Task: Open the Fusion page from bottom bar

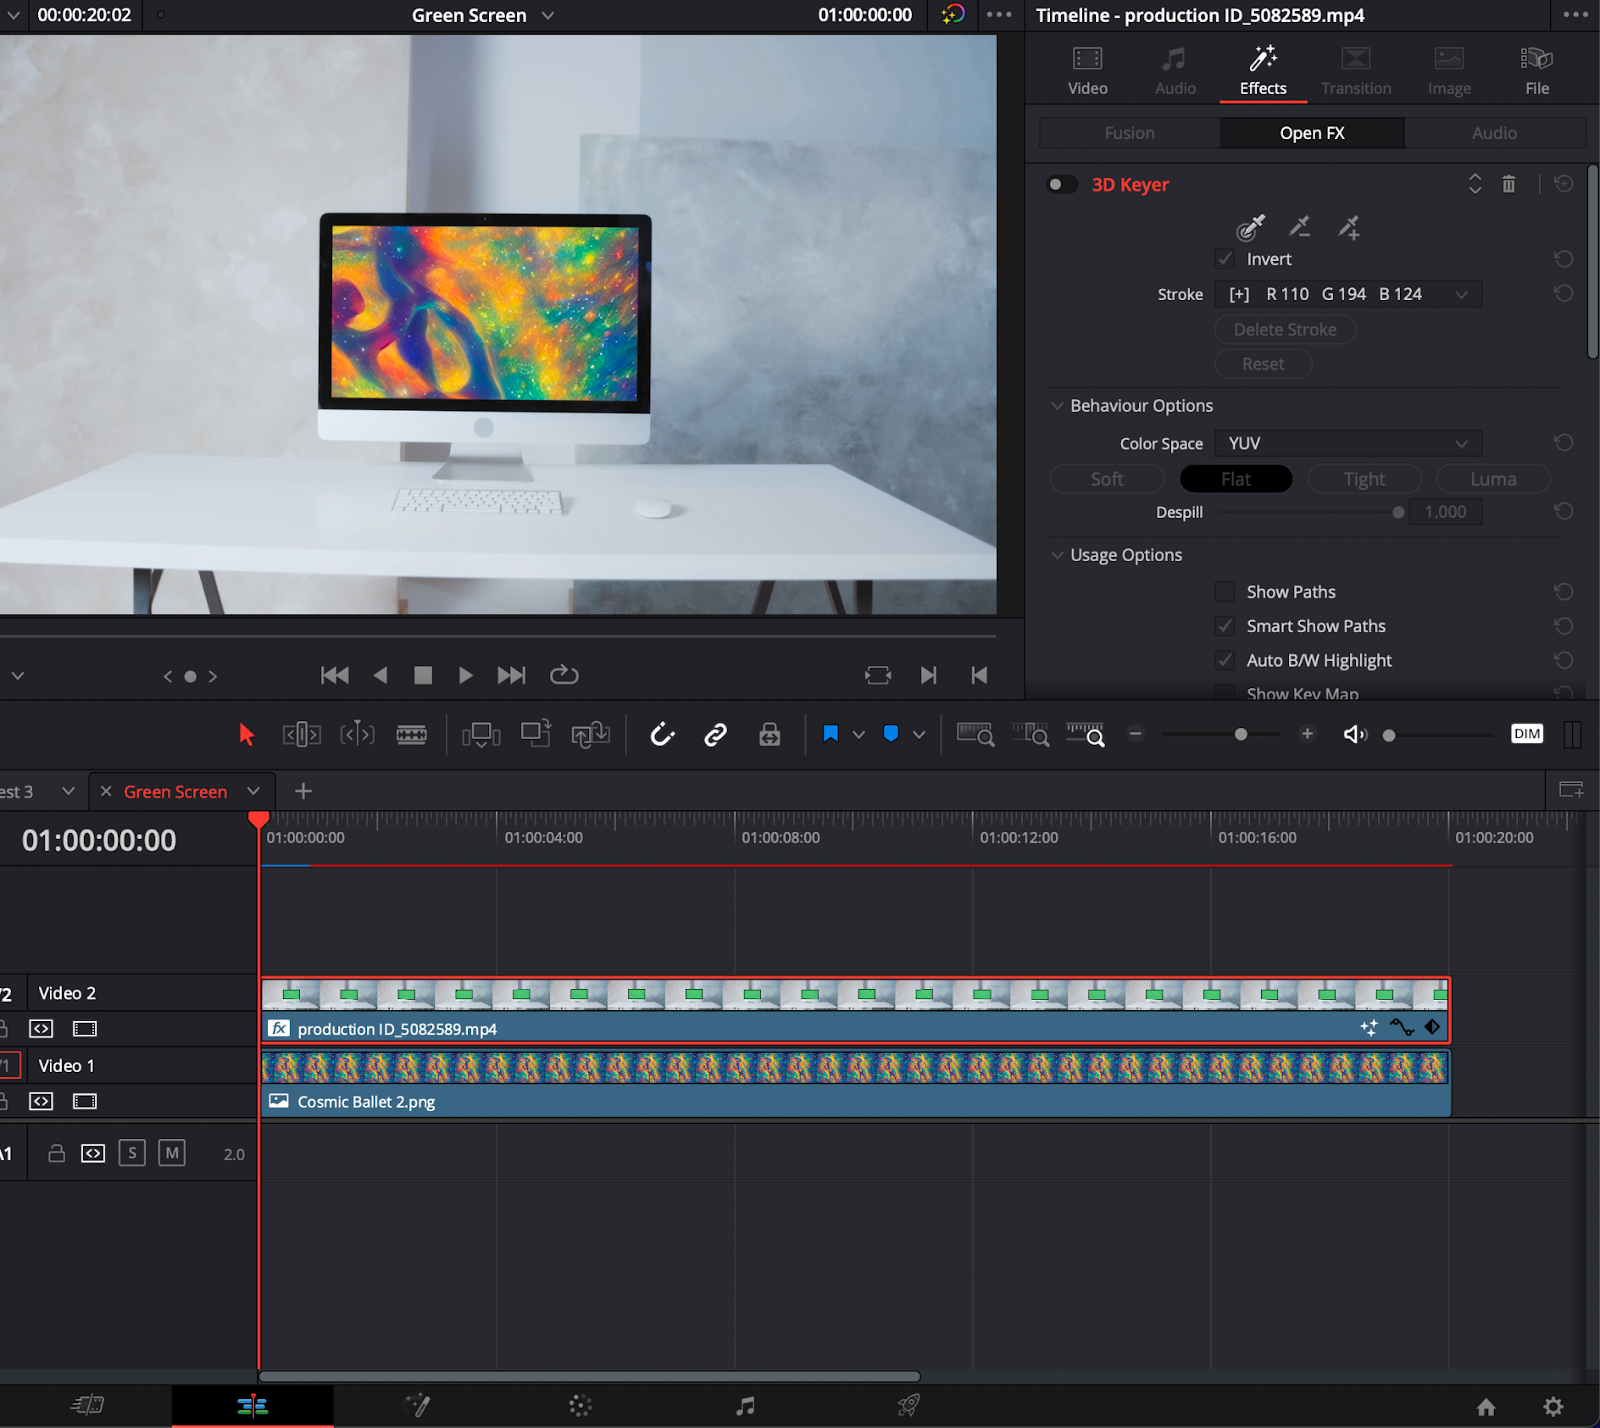Action: (418, 1405)
